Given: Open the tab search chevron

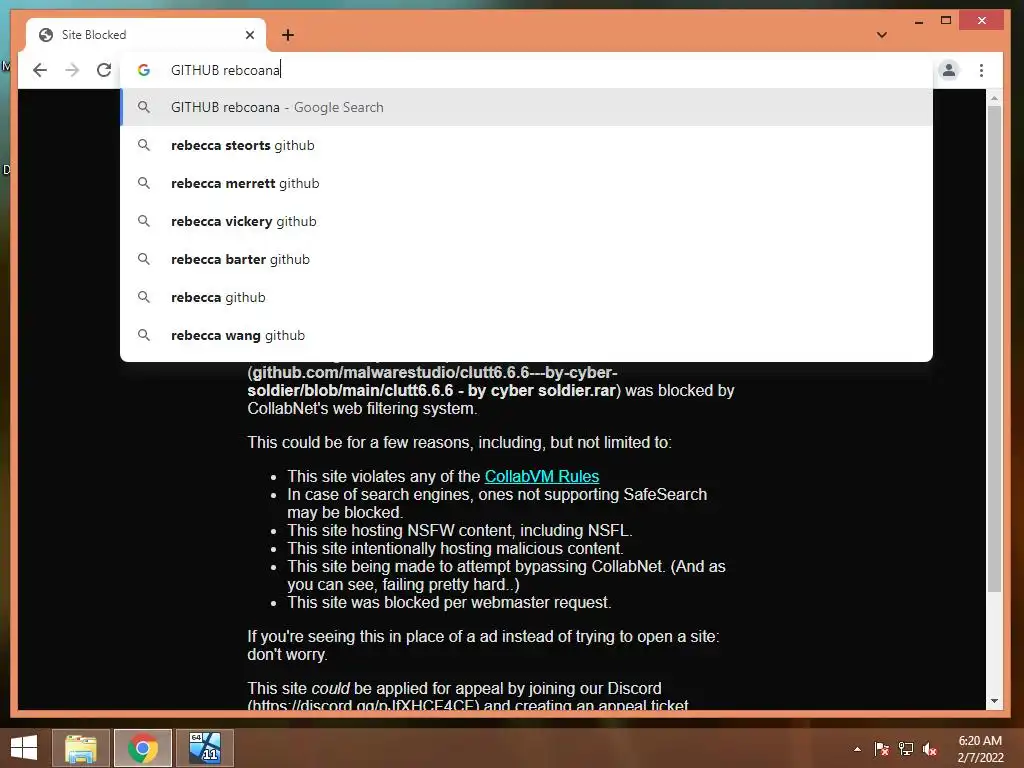Looking at the screenshot, I should (882, 35).
